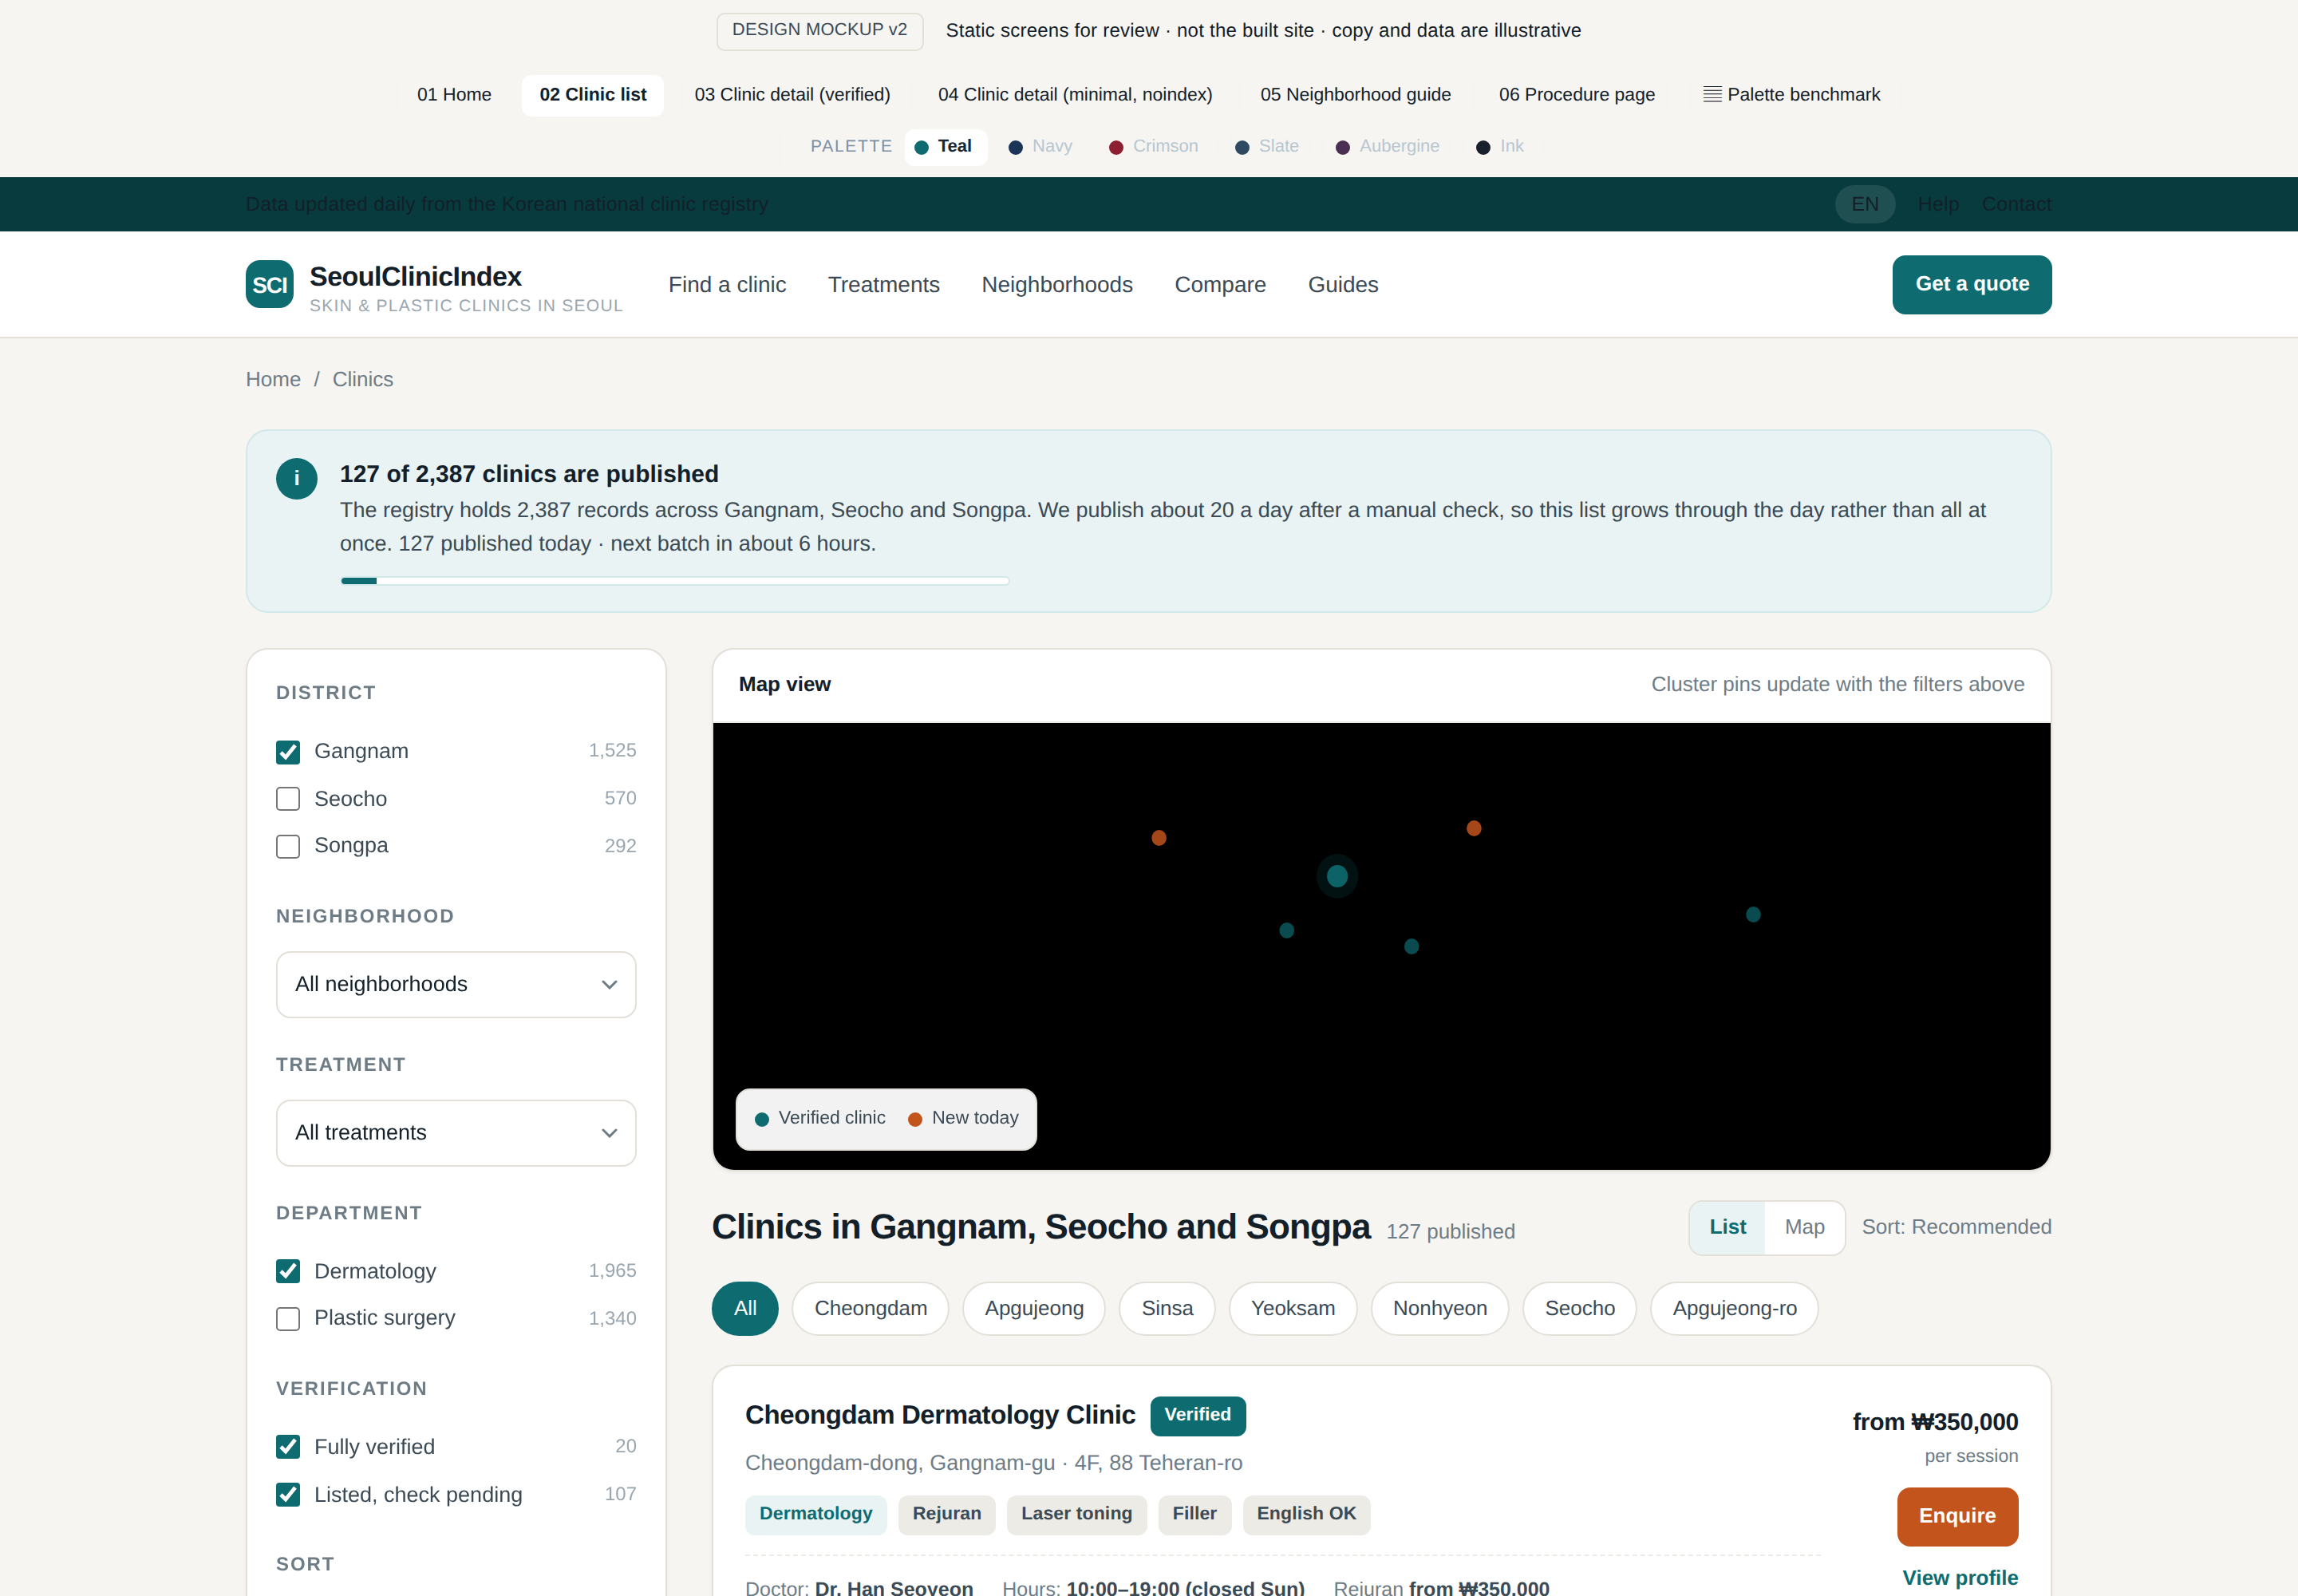The width and height of the screenshot is (2298, 1596).
Task: Open the All neighborhoods dropdown
Action: [456, 984]
